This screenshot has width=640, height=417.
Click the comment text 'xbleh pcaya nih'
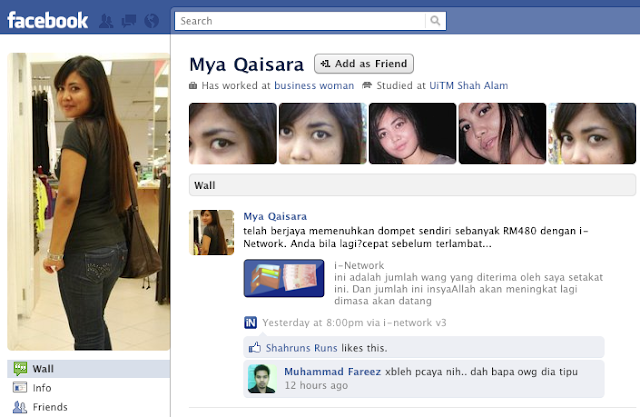482,372
